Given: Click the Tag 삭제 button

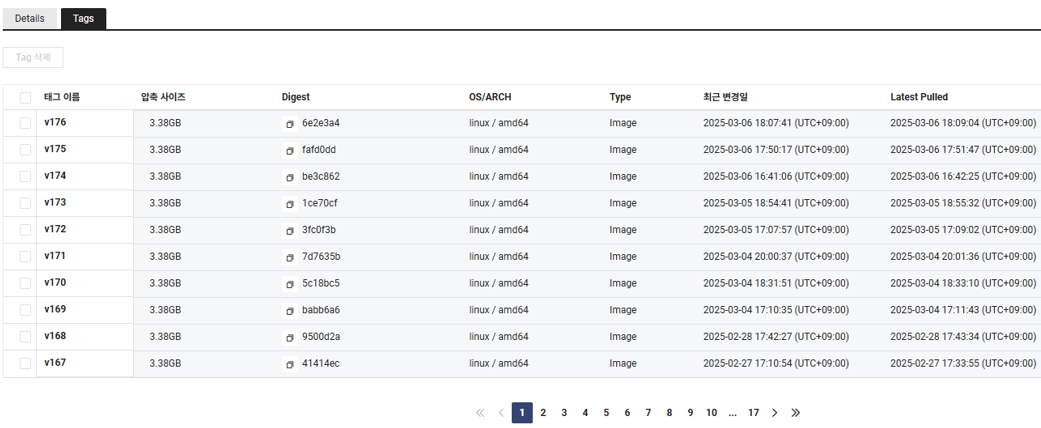Looking at the screenshot, I should click(x=33, y=58).
